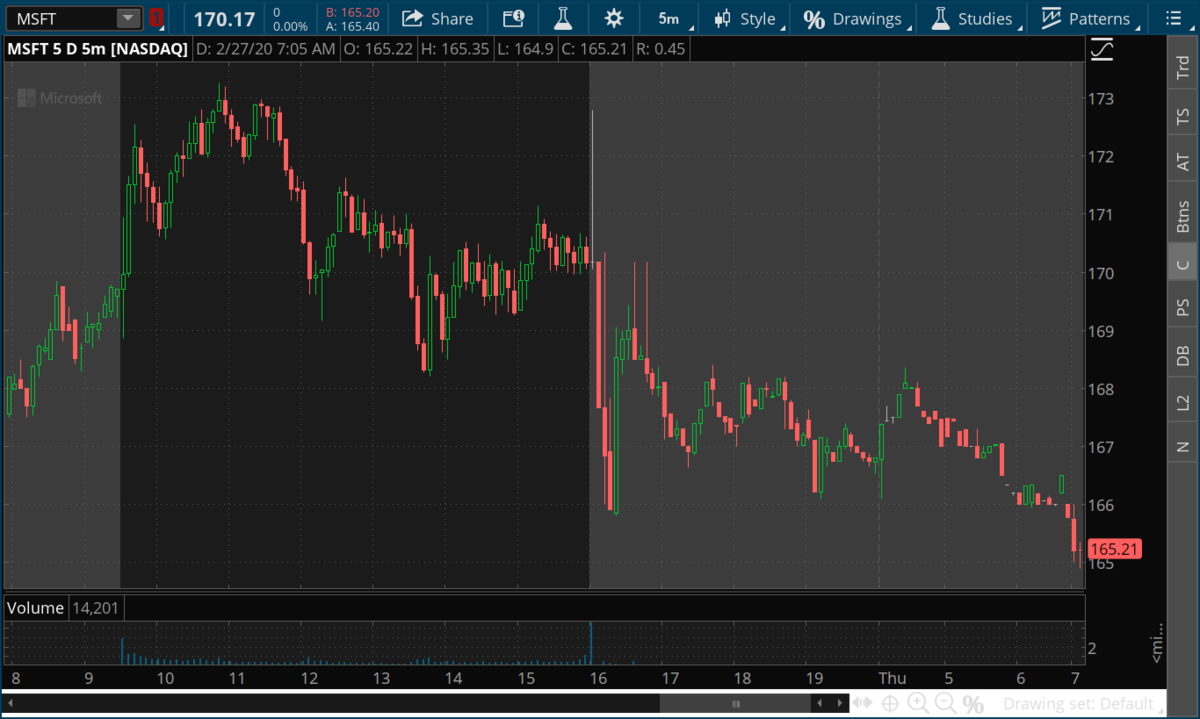
Task: Click the share arrow icon on the Share button
Action: tap(411, 18)
